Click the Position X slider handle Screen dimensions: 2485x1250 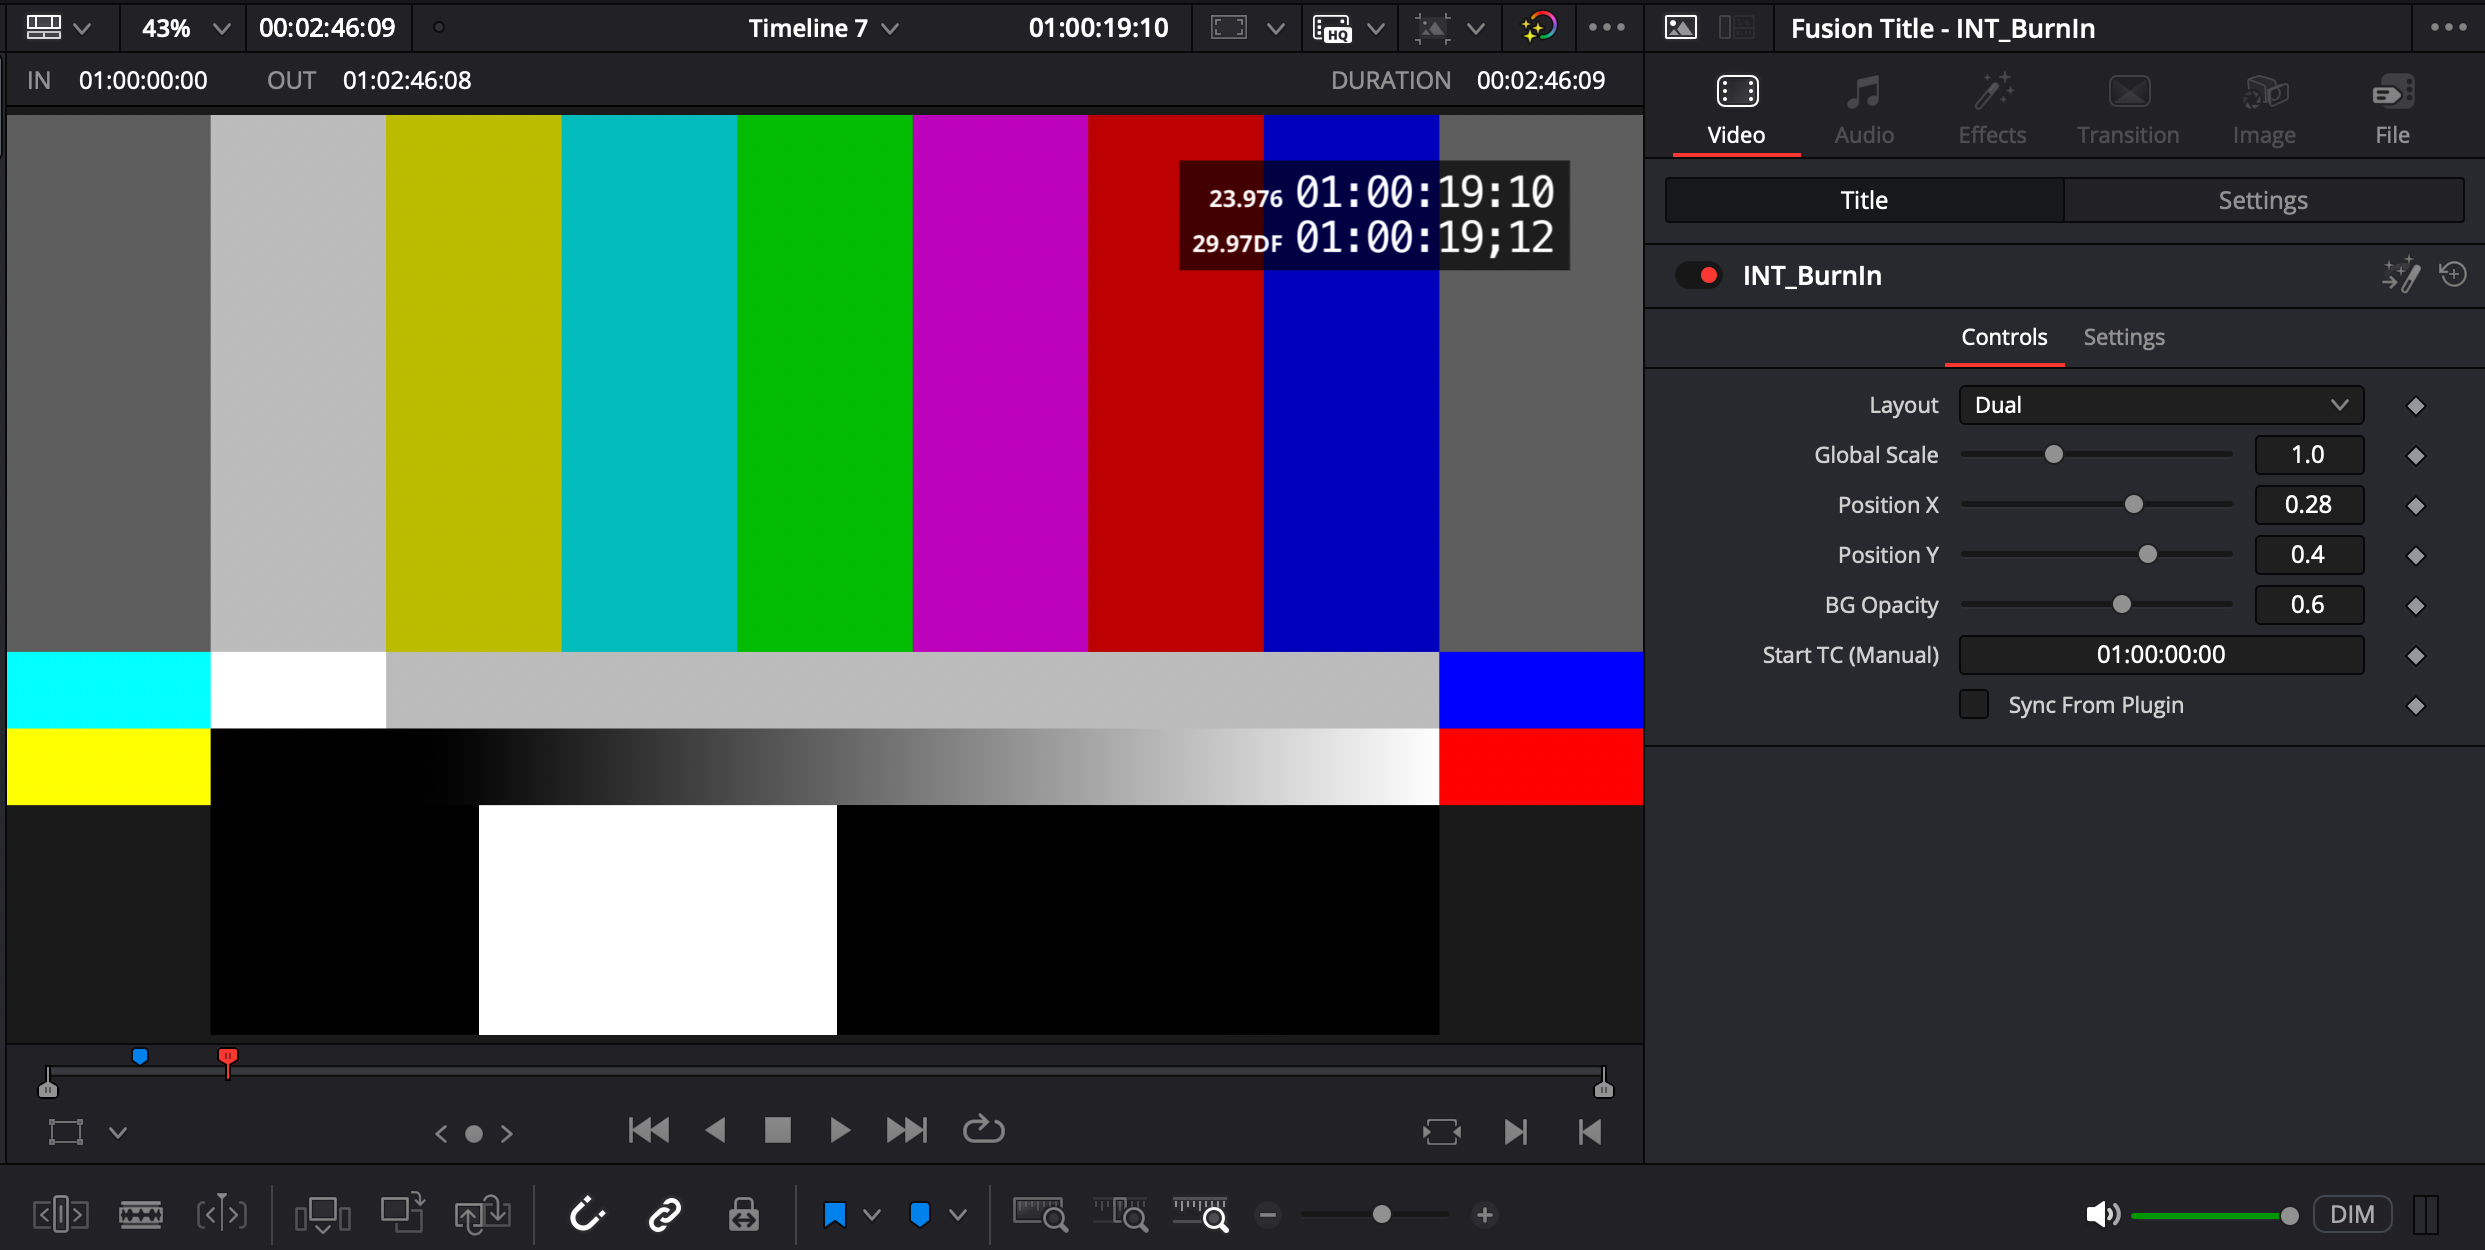pos(2134,505)
